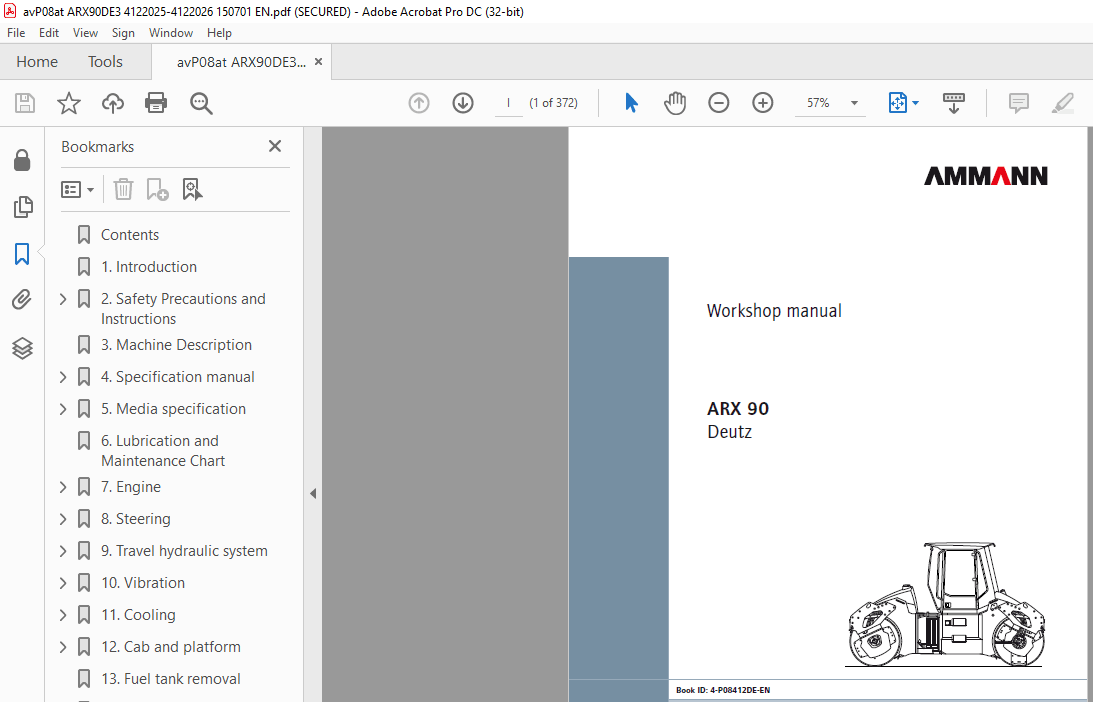Open the View menu
The image size is (1093, 702).
(x=85, y=33)
